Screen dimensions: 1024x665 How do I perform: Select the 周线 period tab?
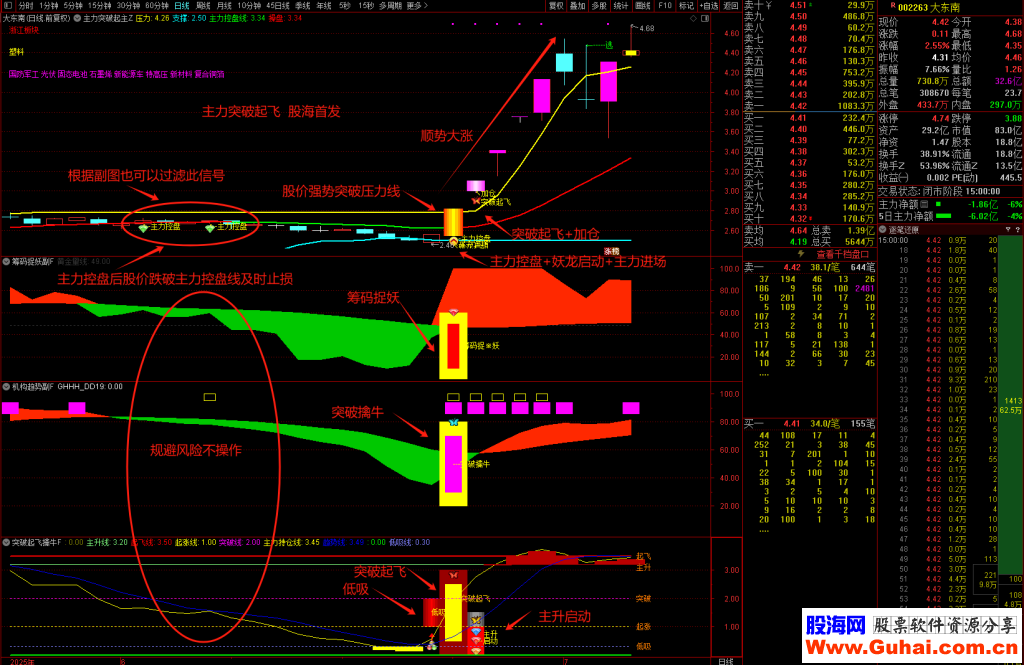pos(203,5)
